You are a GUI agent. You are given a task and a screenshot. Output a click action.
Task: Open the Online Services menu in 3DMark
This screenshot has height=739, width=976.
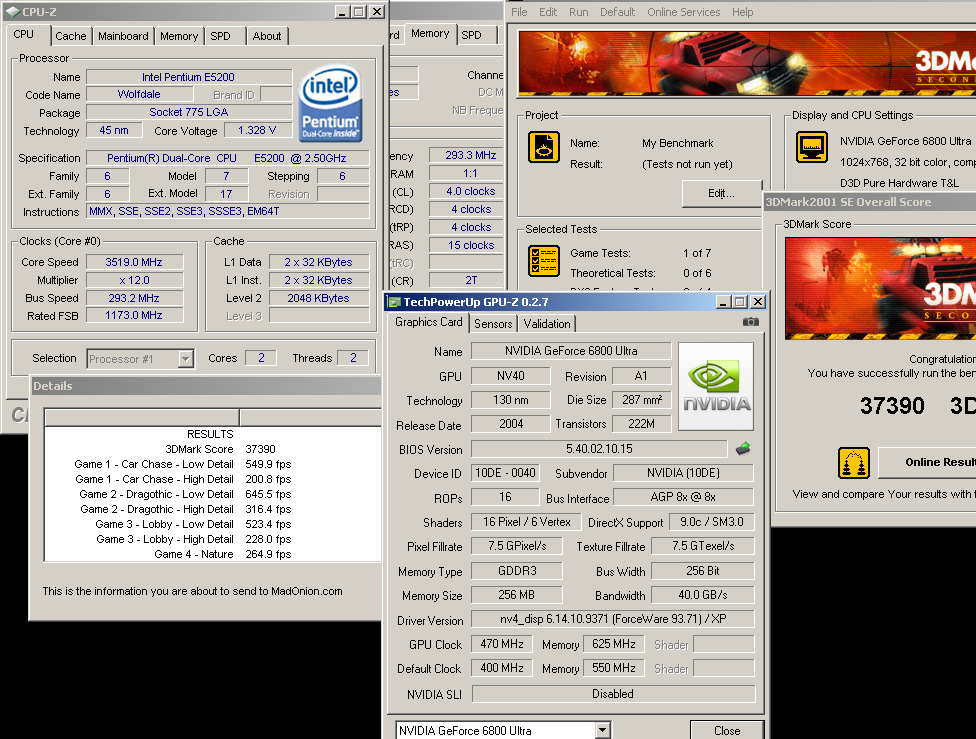click(x=683, y=12)
